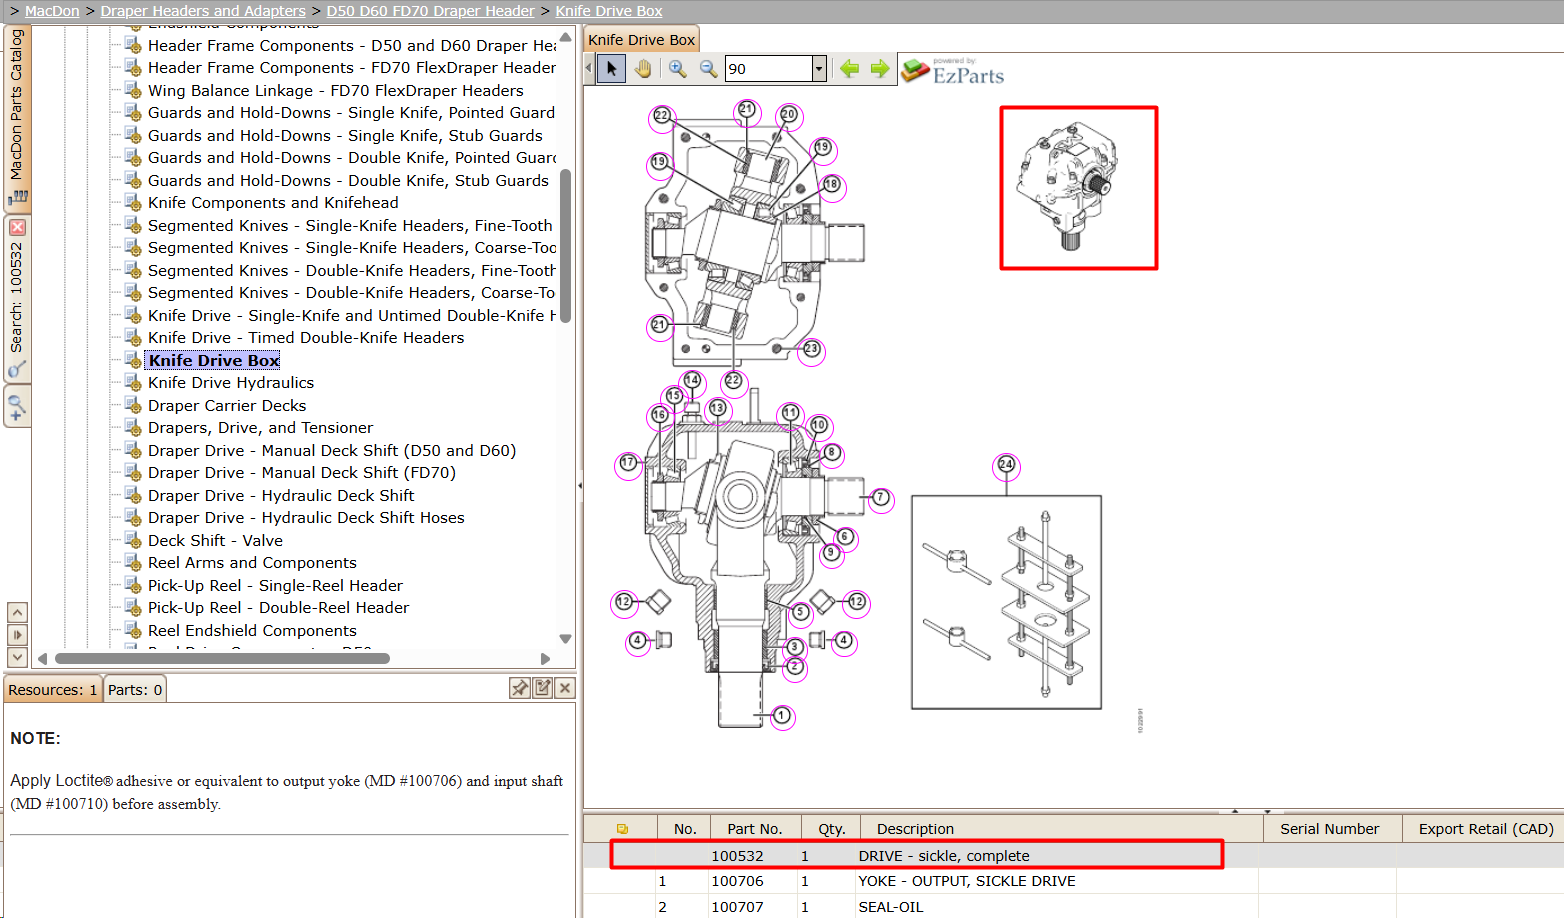Click the zoom value field showing 90
1564x918 pixels.
[x=768, y=68]
